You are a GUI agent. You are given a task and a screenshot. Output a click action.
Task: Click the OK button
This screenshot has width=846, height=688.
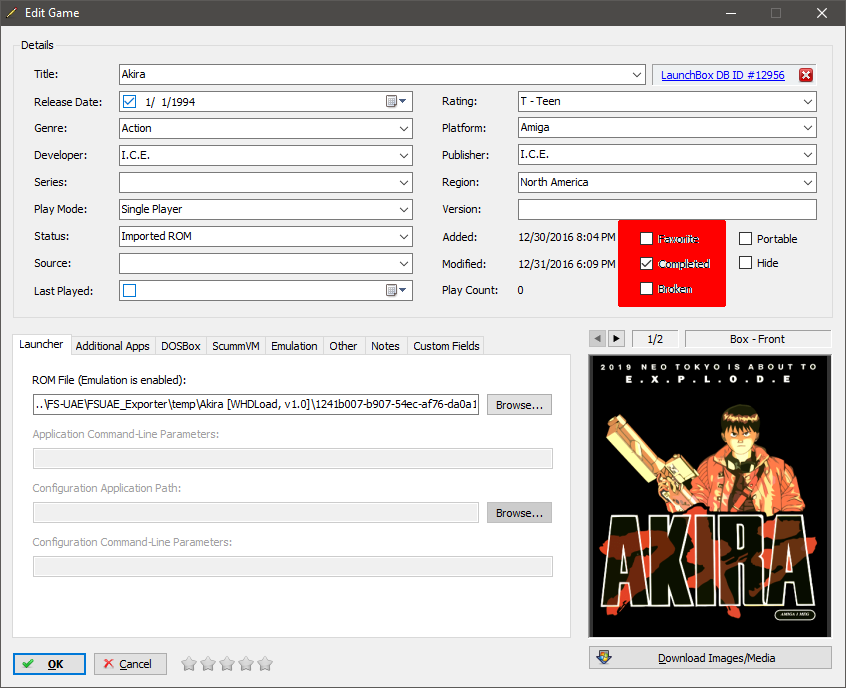[49, 664]
